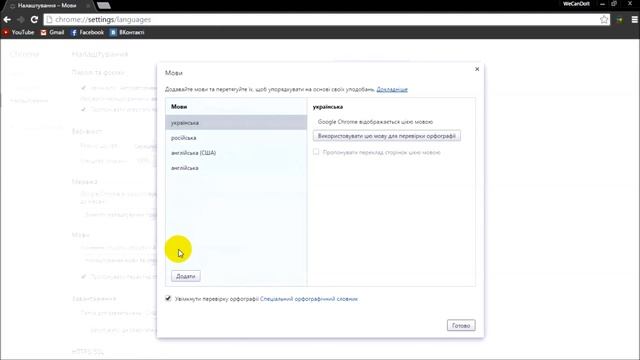Viewport: 640px width, 360px height.
Task: Toggle Увімкнути перевірку орфографії checkbox
Action: pyautogui.click(x=168, y=298)
